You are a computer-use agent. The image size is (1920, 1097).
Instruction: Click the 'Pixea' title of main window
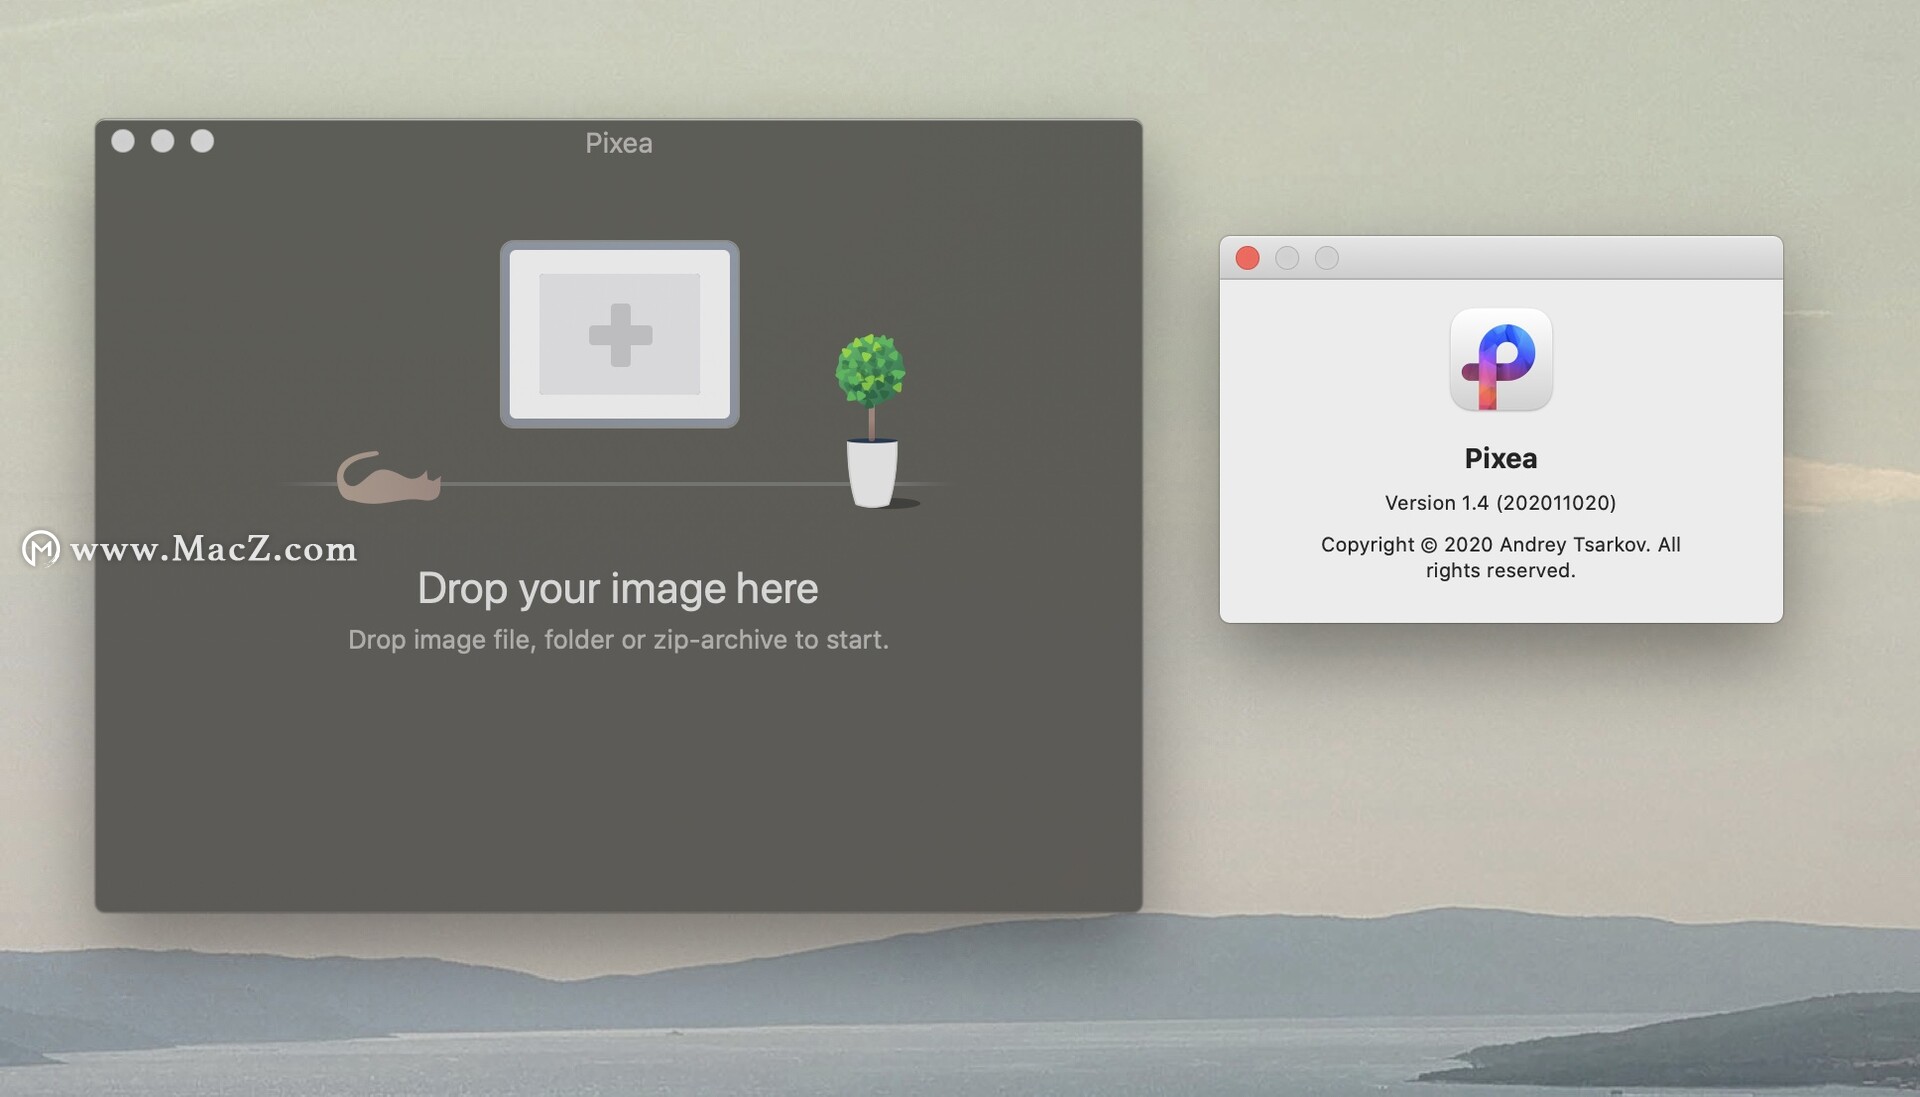coord(619,143)
